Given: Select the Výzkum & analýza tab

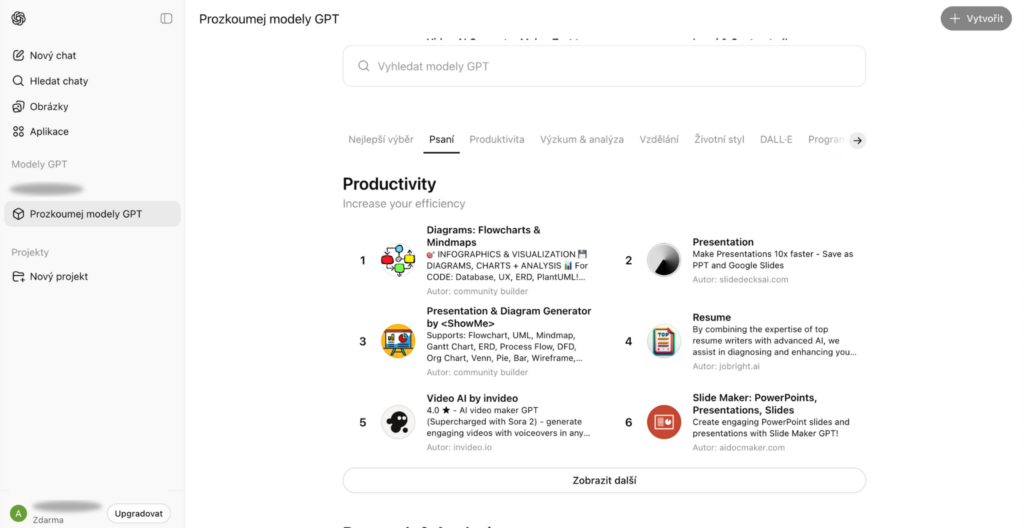Looking at the screenshot, I should click(x=582, y=139).
